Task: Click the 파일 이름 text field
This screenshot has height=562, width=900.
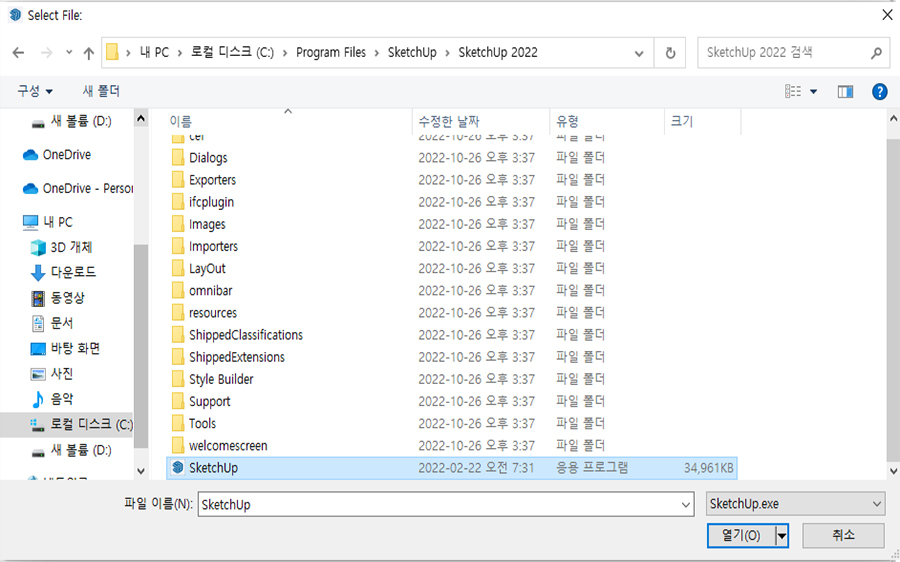Action: coord(439,505)
